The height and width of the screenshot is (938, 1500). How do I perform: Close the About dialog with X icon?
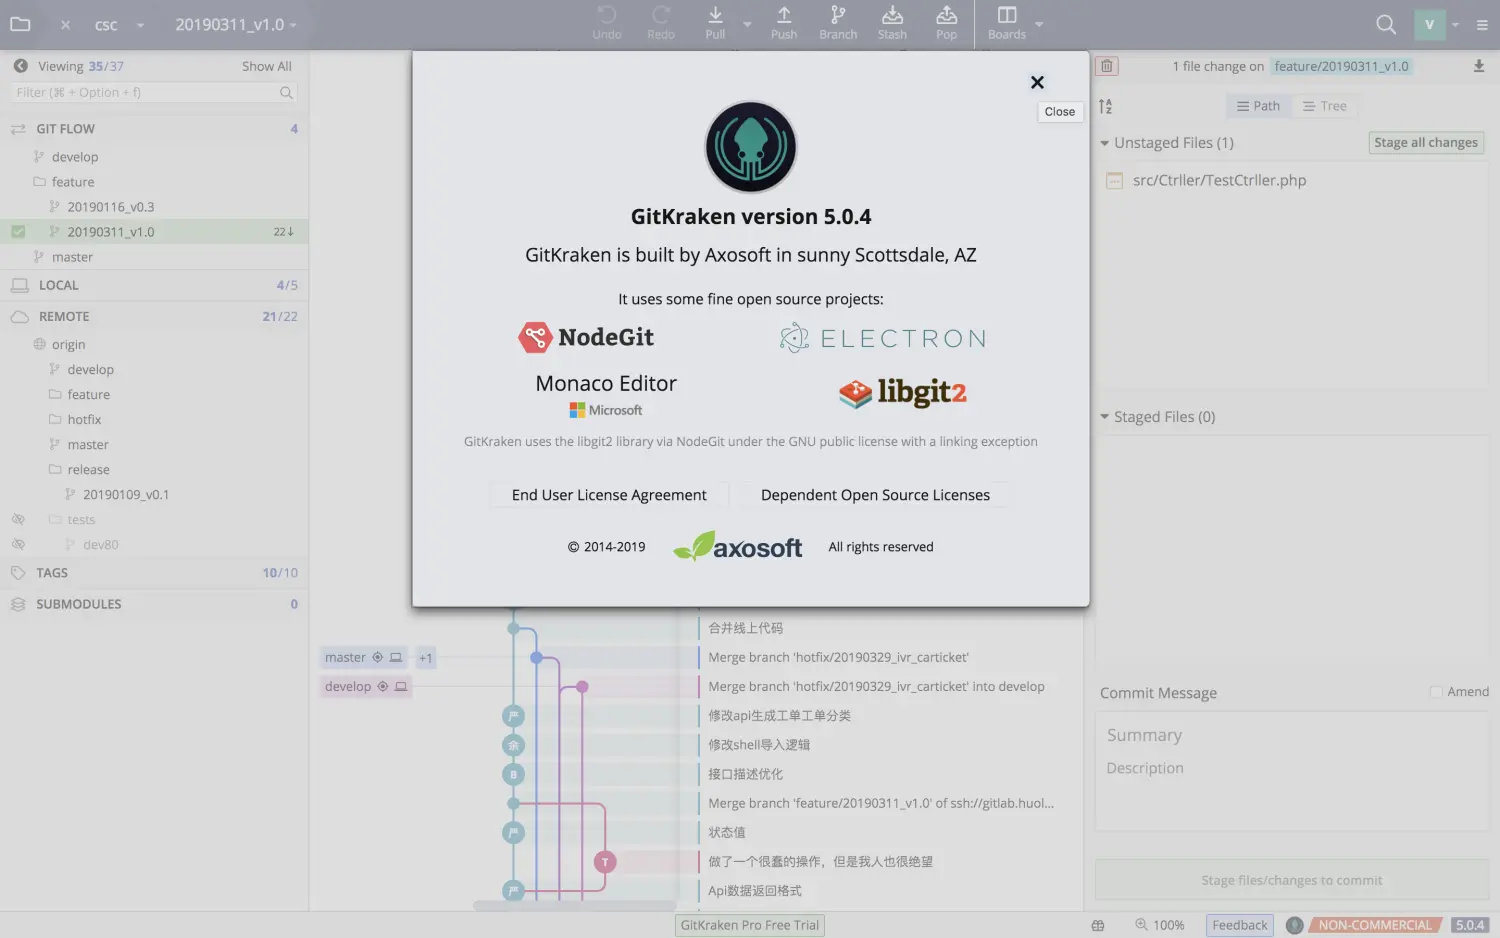click(1037, 82)
